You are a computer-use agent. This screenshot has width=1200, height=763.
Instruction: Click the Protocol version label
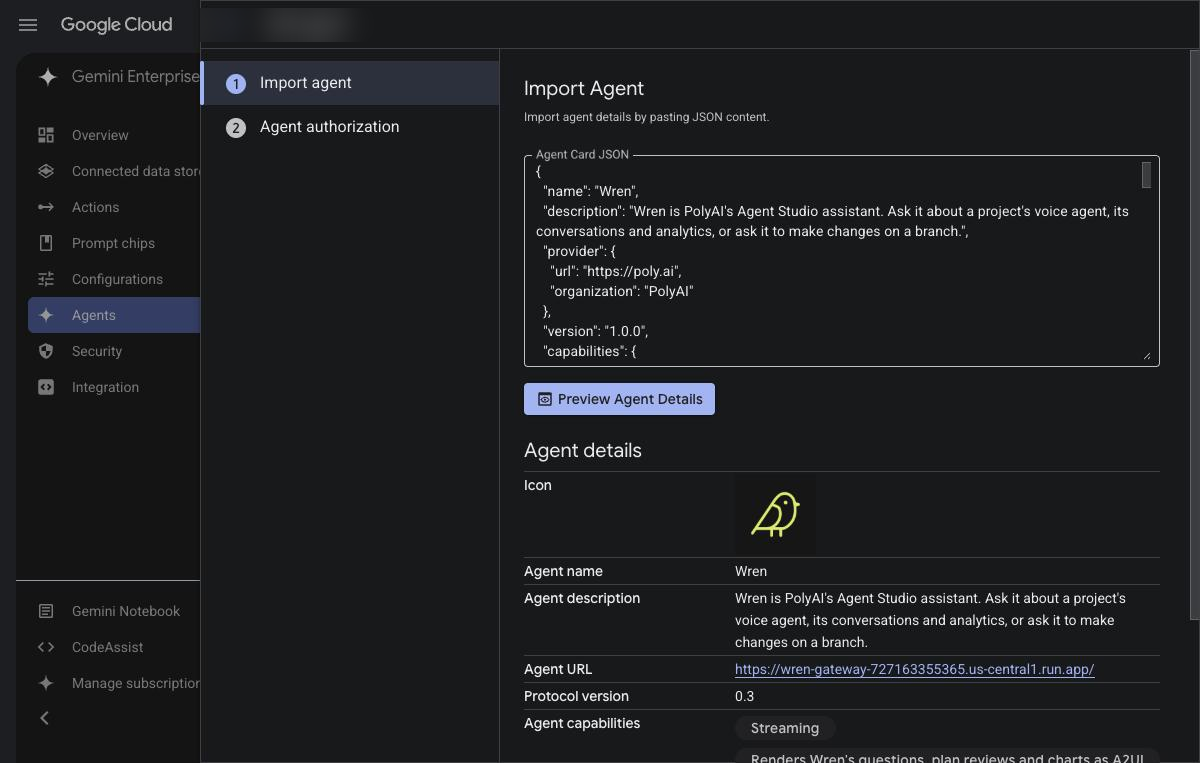pyautogui.click(x=576, y=696)
